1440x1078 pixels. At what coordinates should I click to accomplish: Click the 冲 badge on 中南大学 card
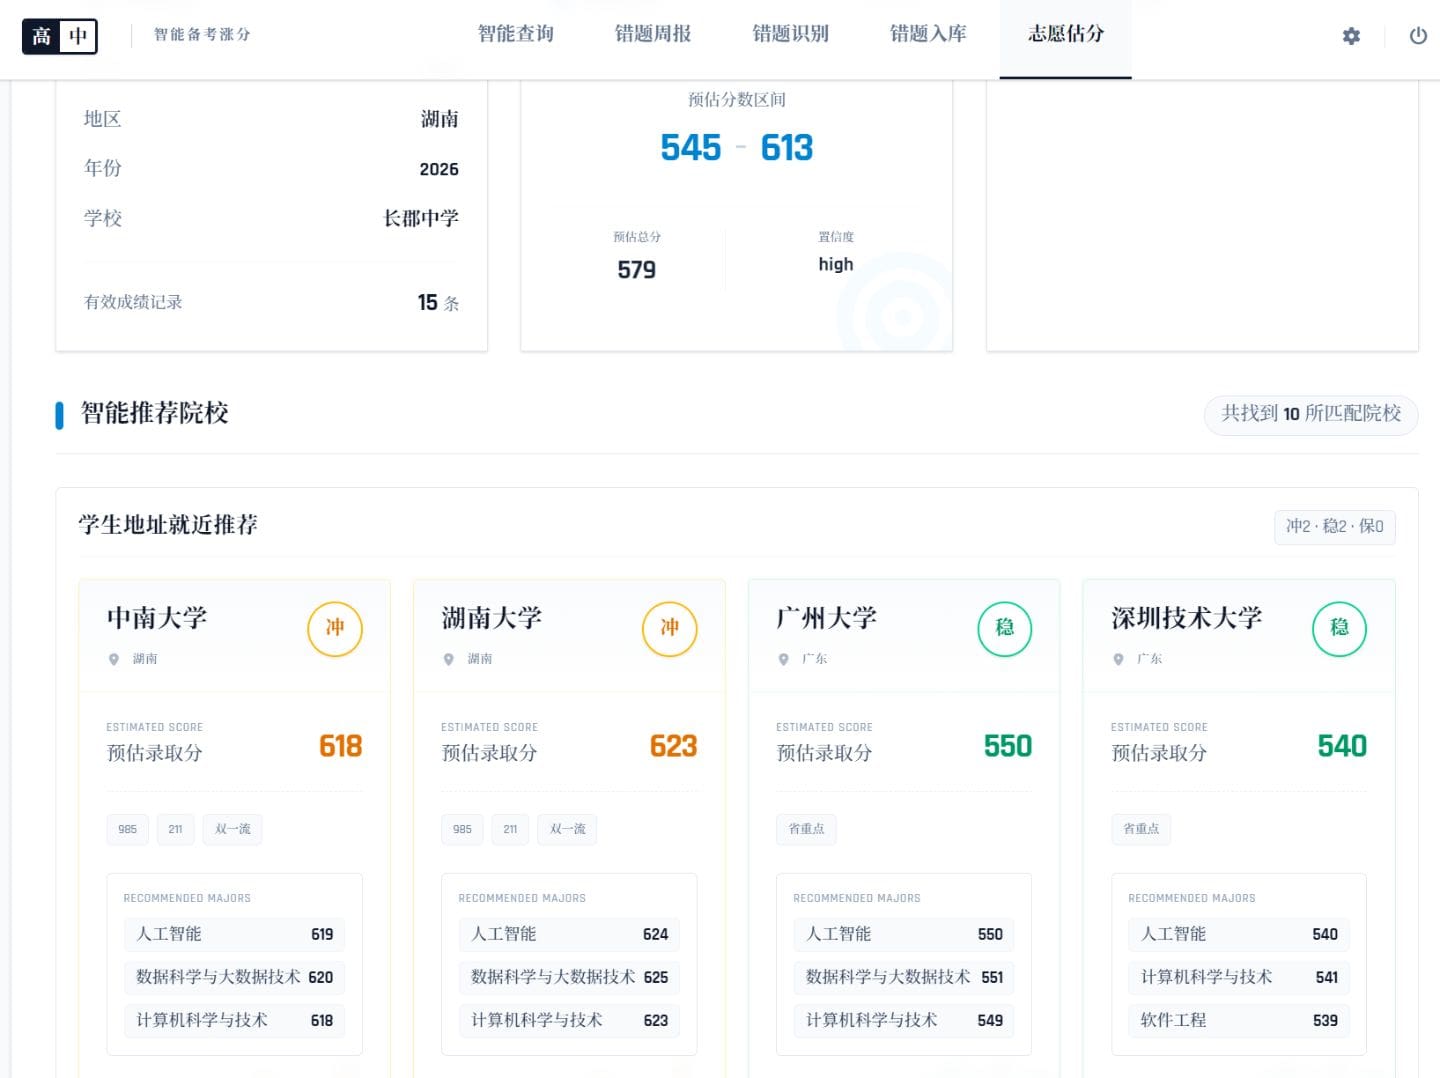coord(334,628)
